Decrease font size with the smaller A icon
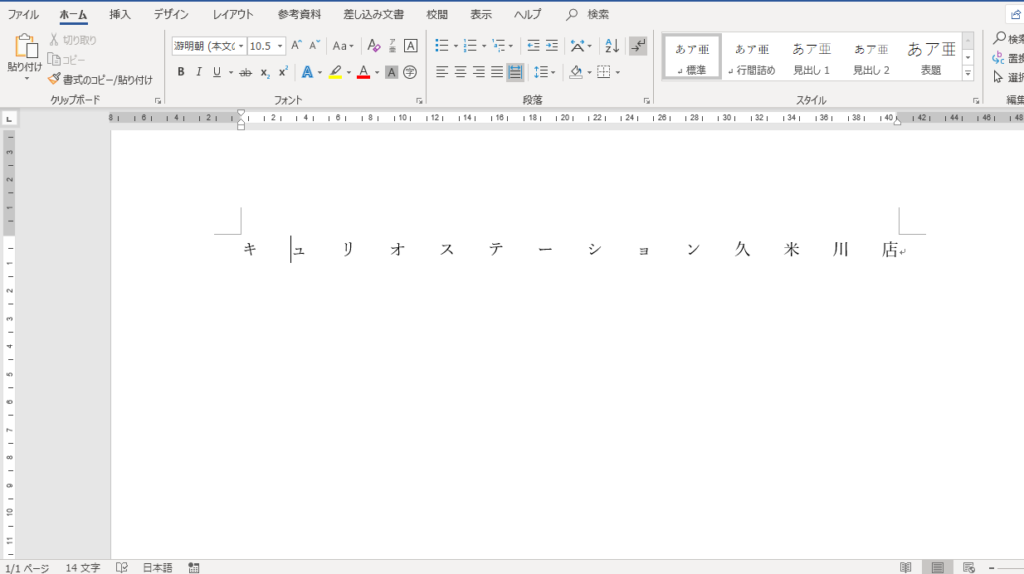The width and height of the screenshot is (1024, 574). [x=314, y=46]
